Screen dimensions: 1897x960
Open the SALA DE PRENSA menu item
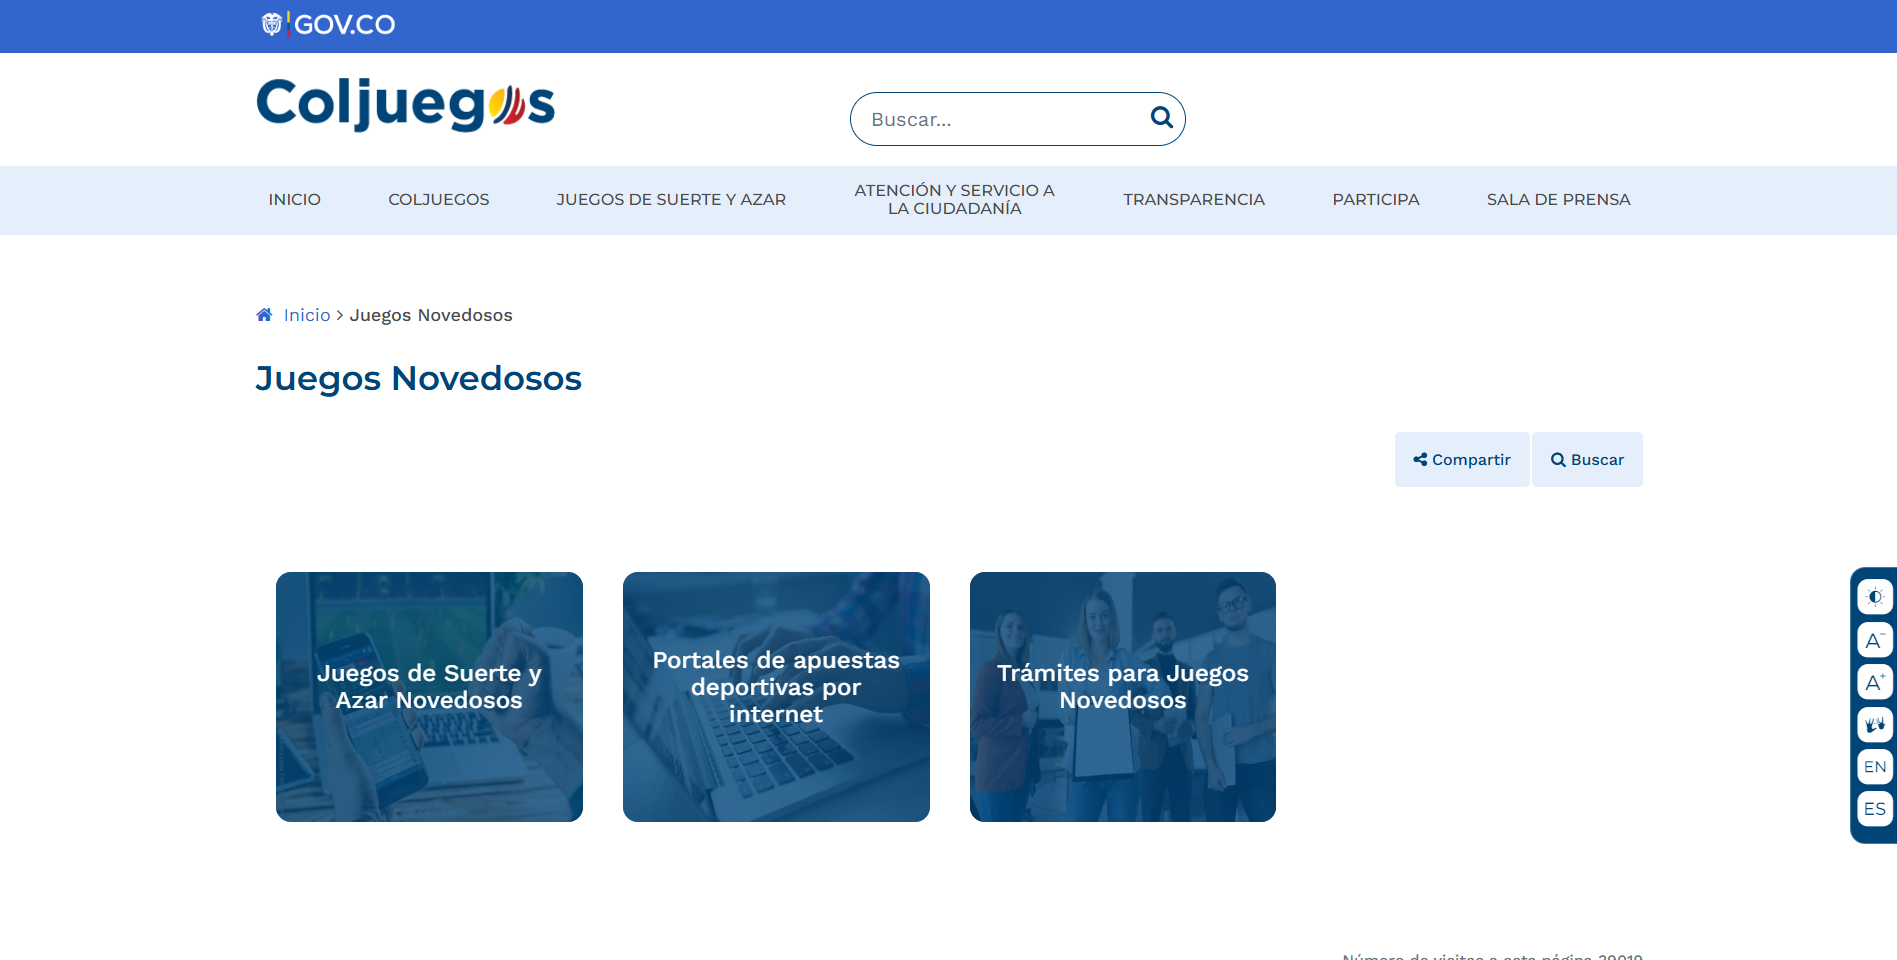coord(1559,200)
